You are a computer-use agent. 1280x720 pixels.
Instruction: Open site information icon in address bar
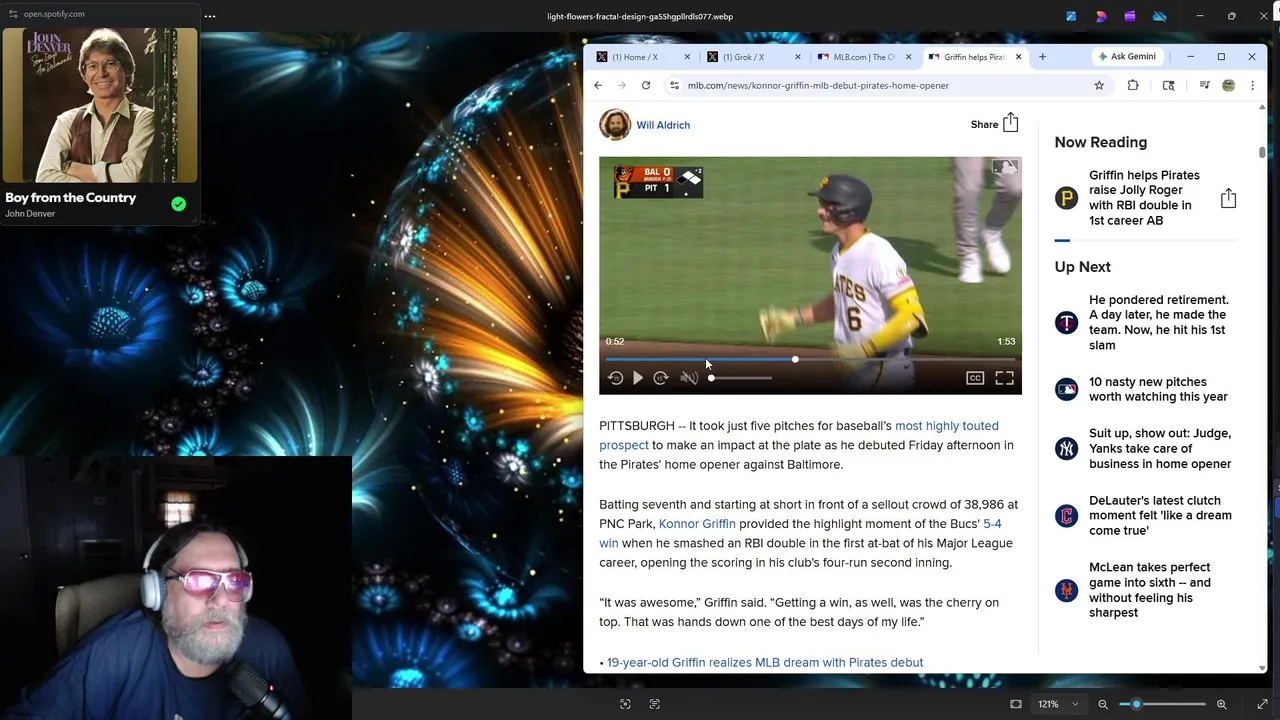(674, 86)
